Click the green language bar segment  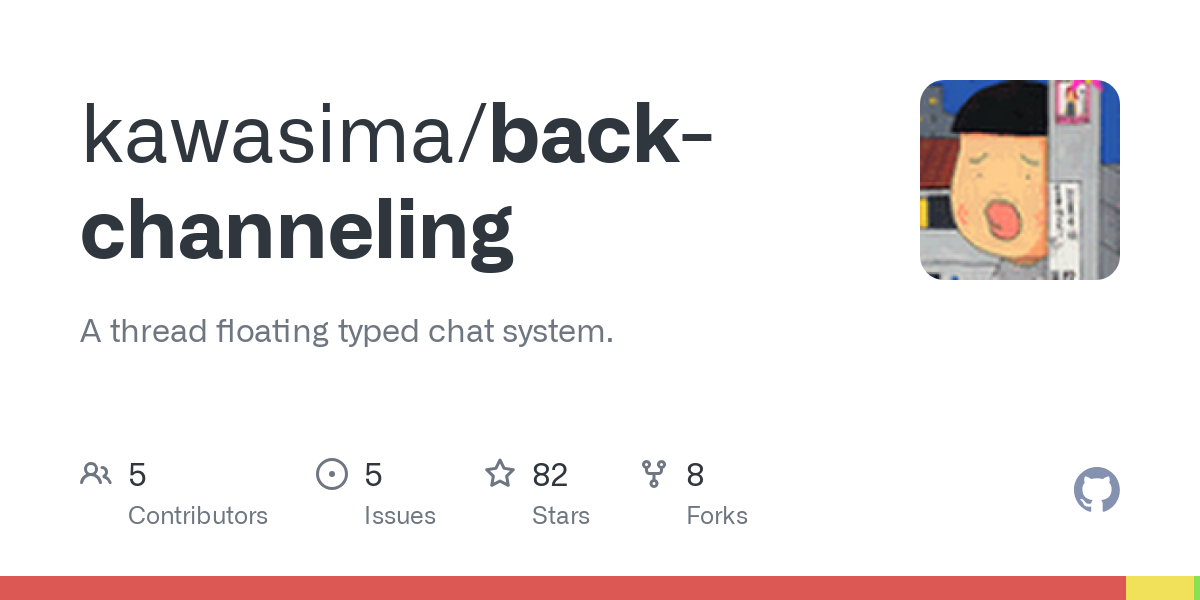pos(1196,588)
